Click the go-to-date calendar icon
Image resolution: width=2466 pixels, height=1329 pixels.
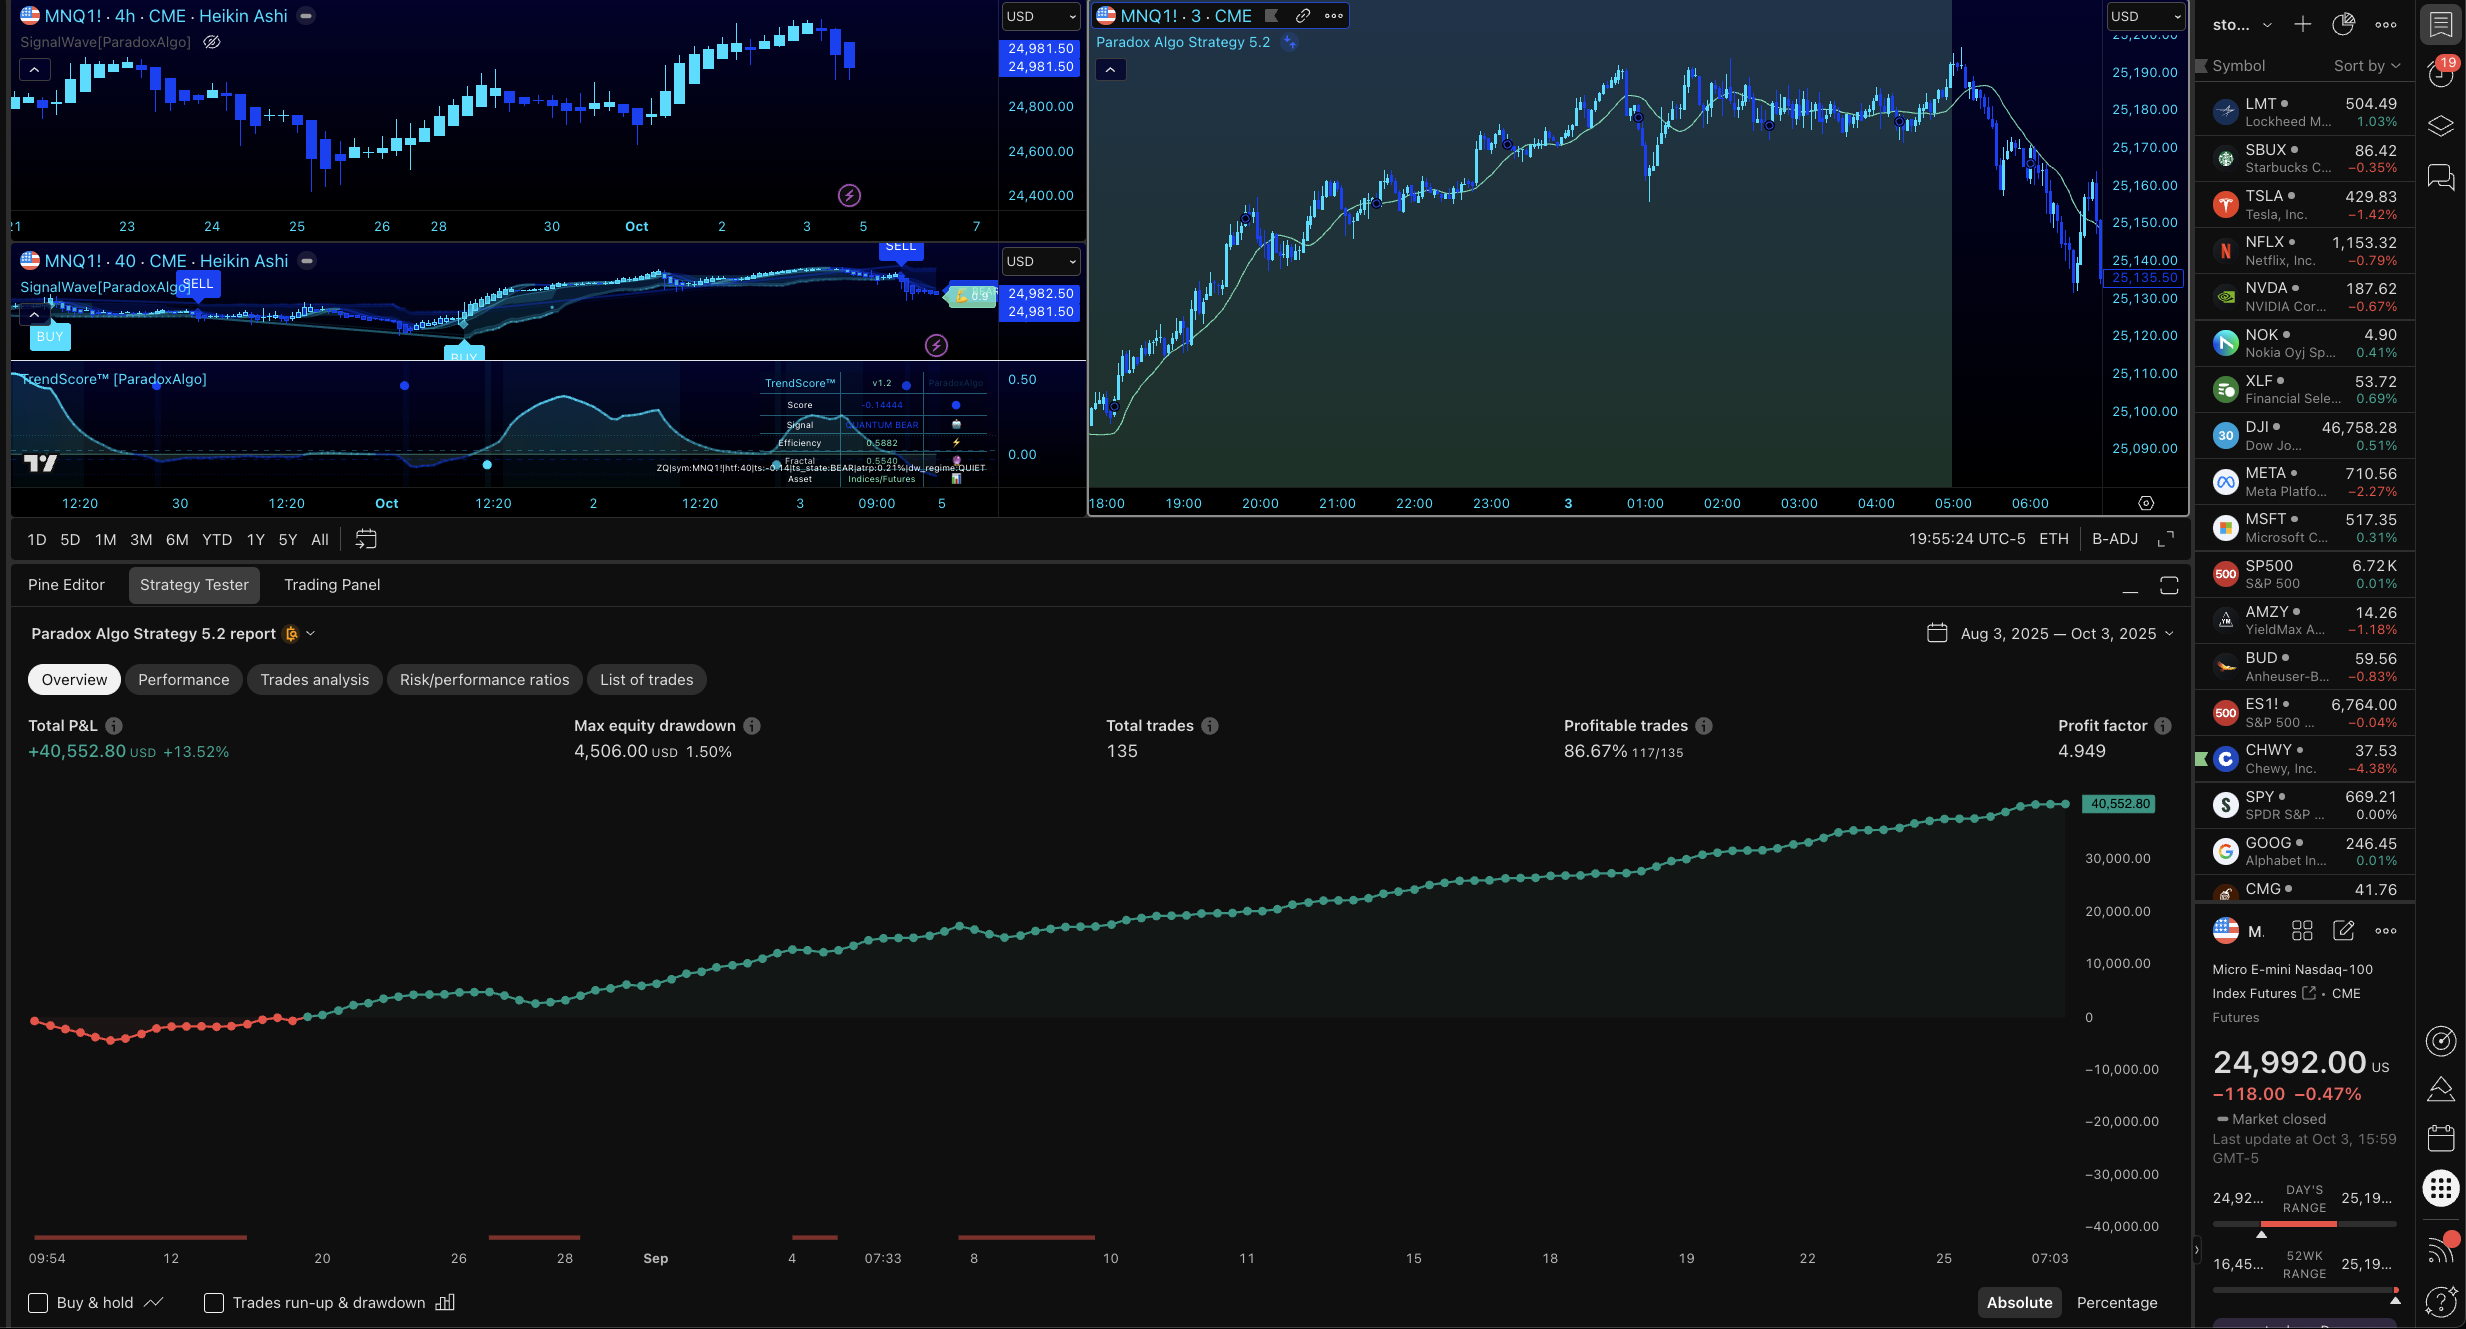pyautogui.click(x=366, y=539)
